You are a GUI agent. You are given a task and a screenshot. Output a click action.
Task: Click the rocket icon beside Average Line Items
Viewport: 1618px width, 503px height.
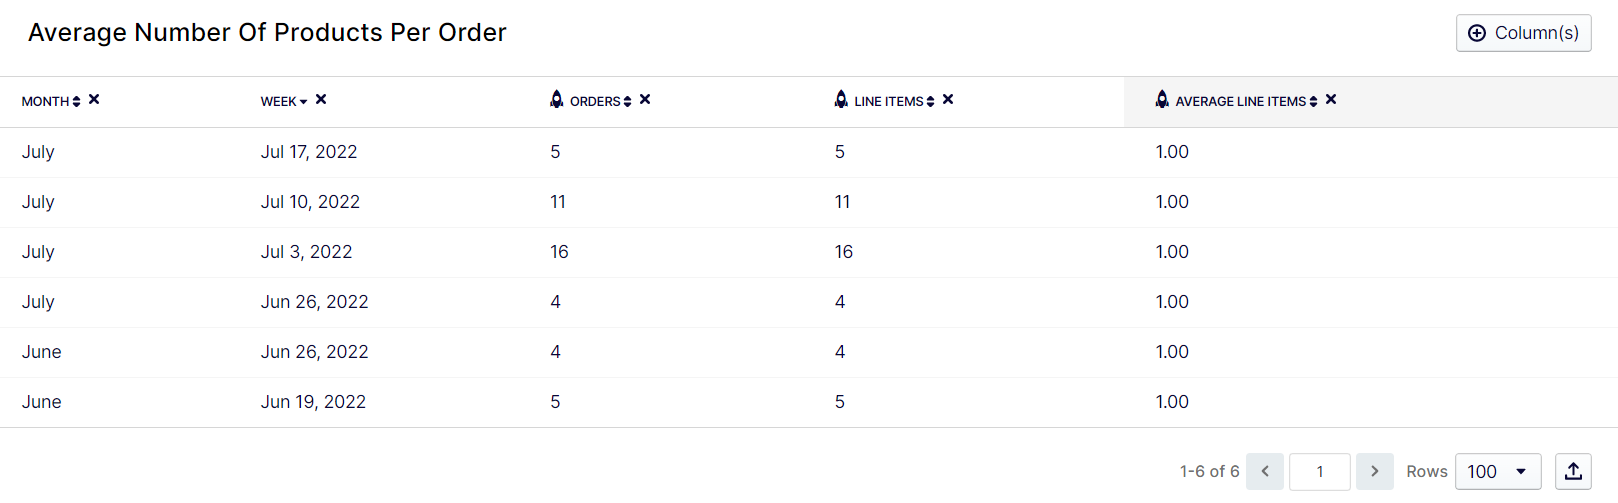tap(1162, 99)
